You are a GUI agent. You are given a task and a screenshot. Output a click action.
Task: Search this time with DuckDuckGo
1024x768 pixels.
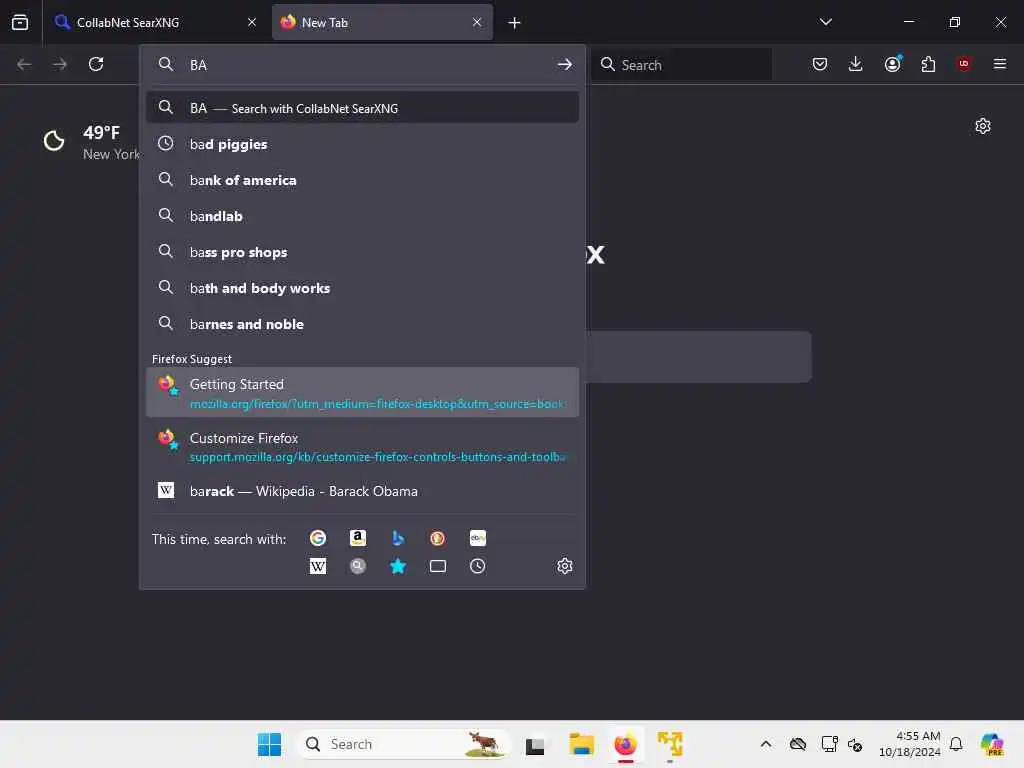point(438,538)
